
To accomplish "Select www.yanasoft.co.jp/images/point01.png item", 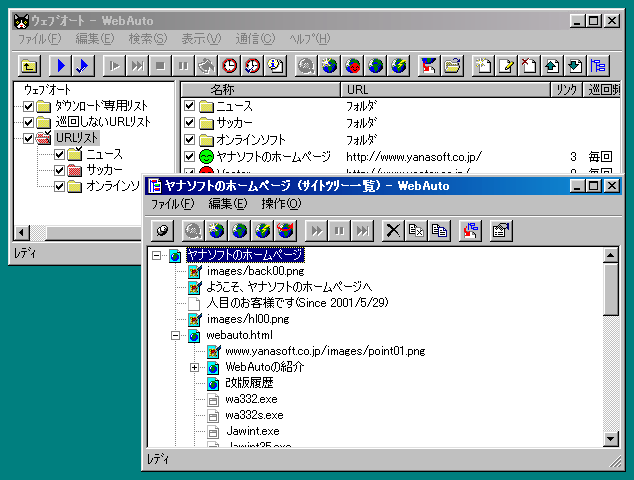I will (325, 351).
